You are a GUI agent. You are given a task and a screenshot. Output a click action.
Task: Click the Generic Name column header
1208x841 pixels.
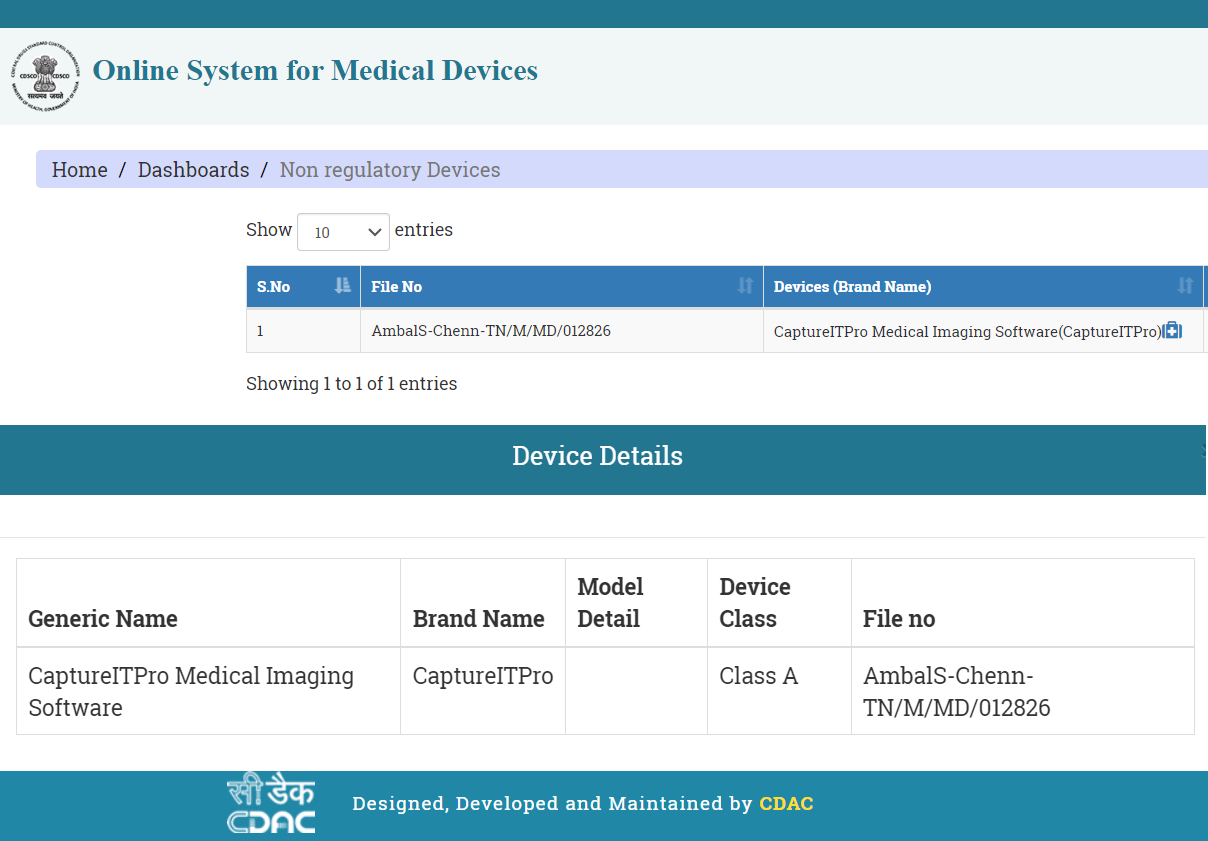(x=103, y=619)
